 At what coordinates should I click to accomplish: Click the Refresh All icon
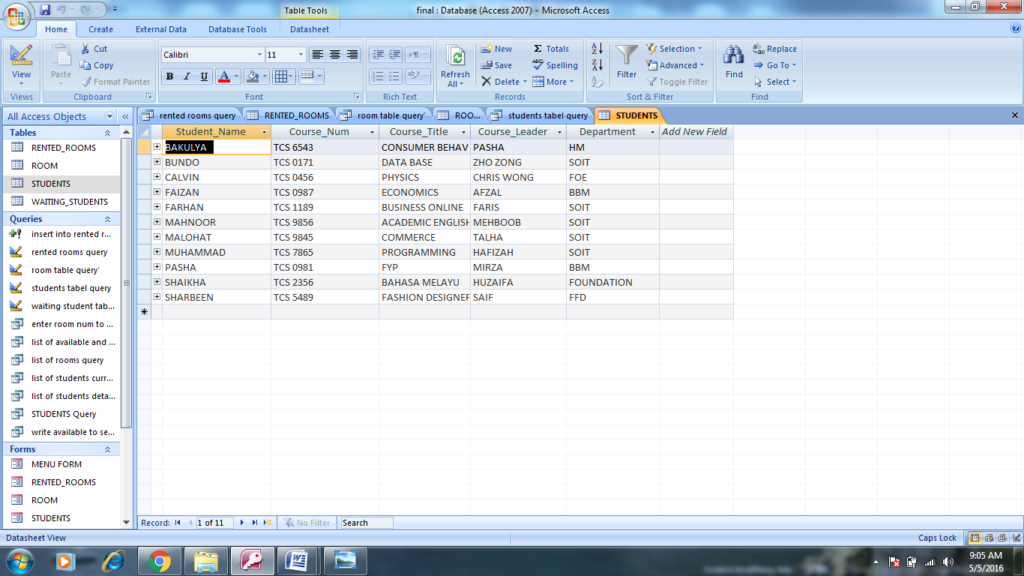point(456,58)
